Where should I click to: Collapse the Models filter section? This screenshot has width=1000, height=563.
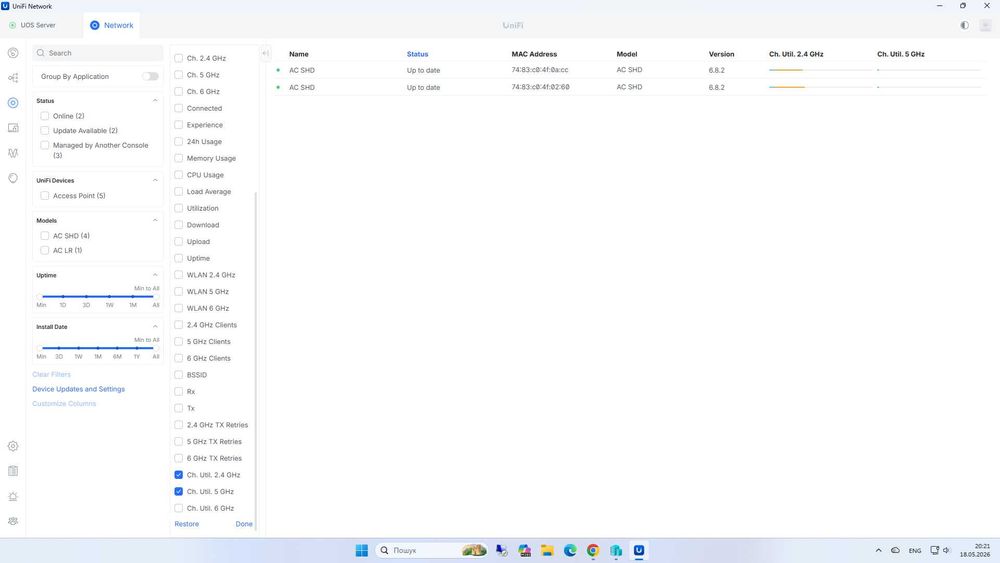pos(155,221)
